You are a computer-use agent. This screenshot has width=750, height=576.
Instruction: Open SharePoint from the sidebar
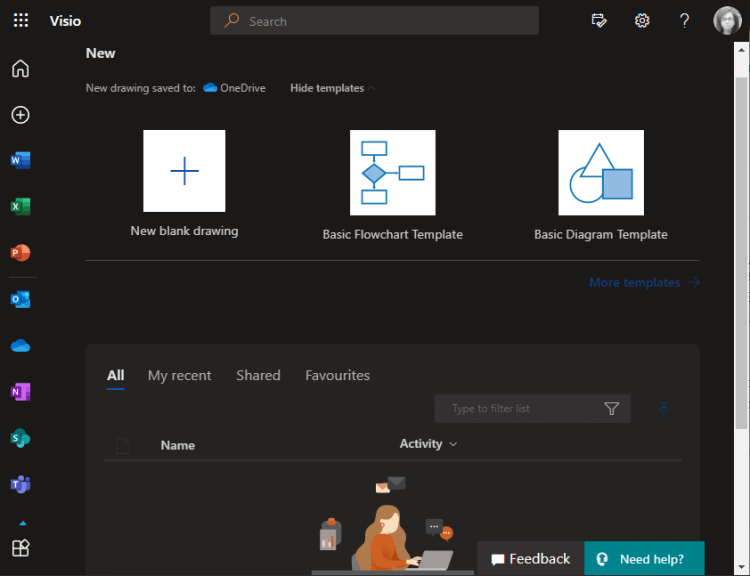pos(21,438)
